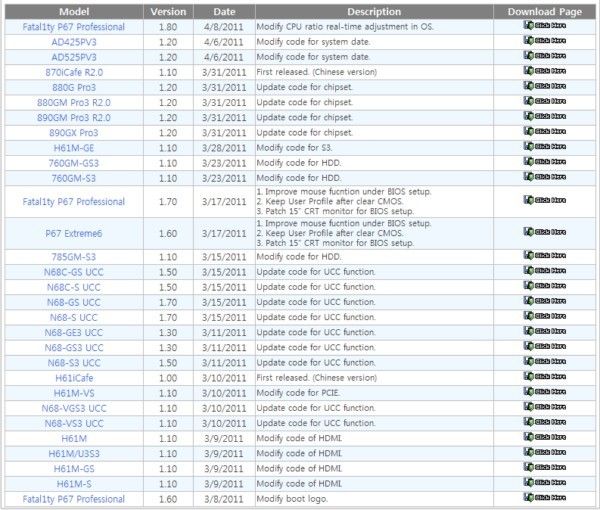Open the N68-S3 UCC model link

74,363
